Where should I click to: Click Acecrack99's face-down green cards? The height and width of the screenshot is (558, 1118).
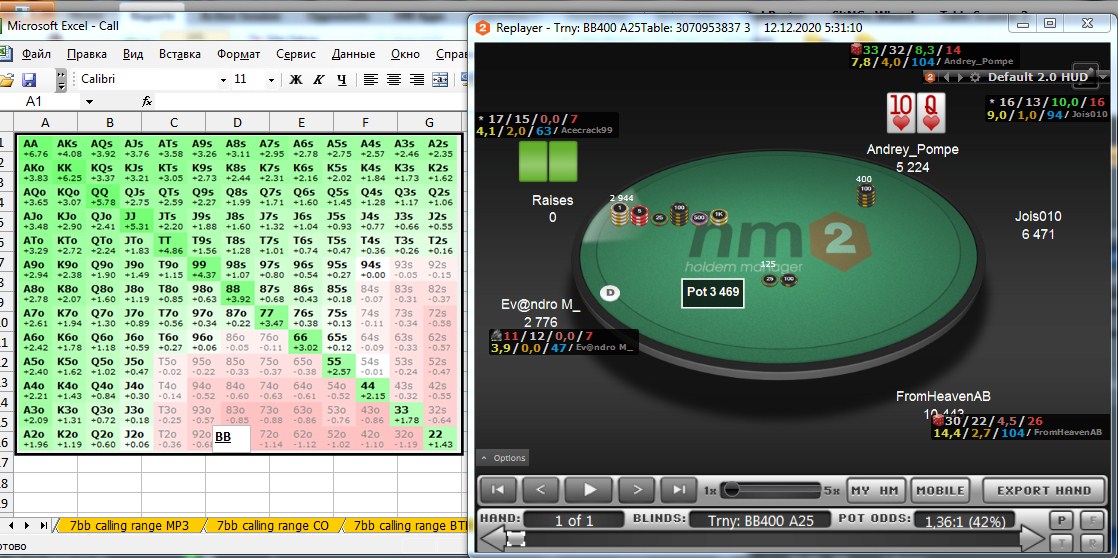tap(548, 161)
